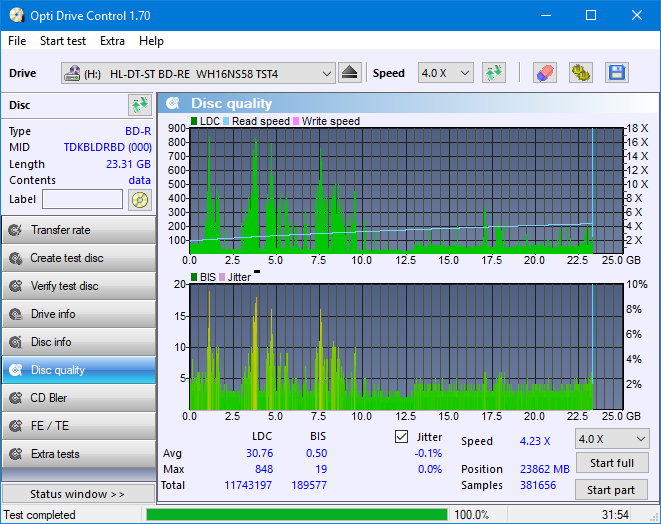This screenshot has width=661, height=524.
Task: Click the save floppy disk icon
Action: [x=616, y=73]
